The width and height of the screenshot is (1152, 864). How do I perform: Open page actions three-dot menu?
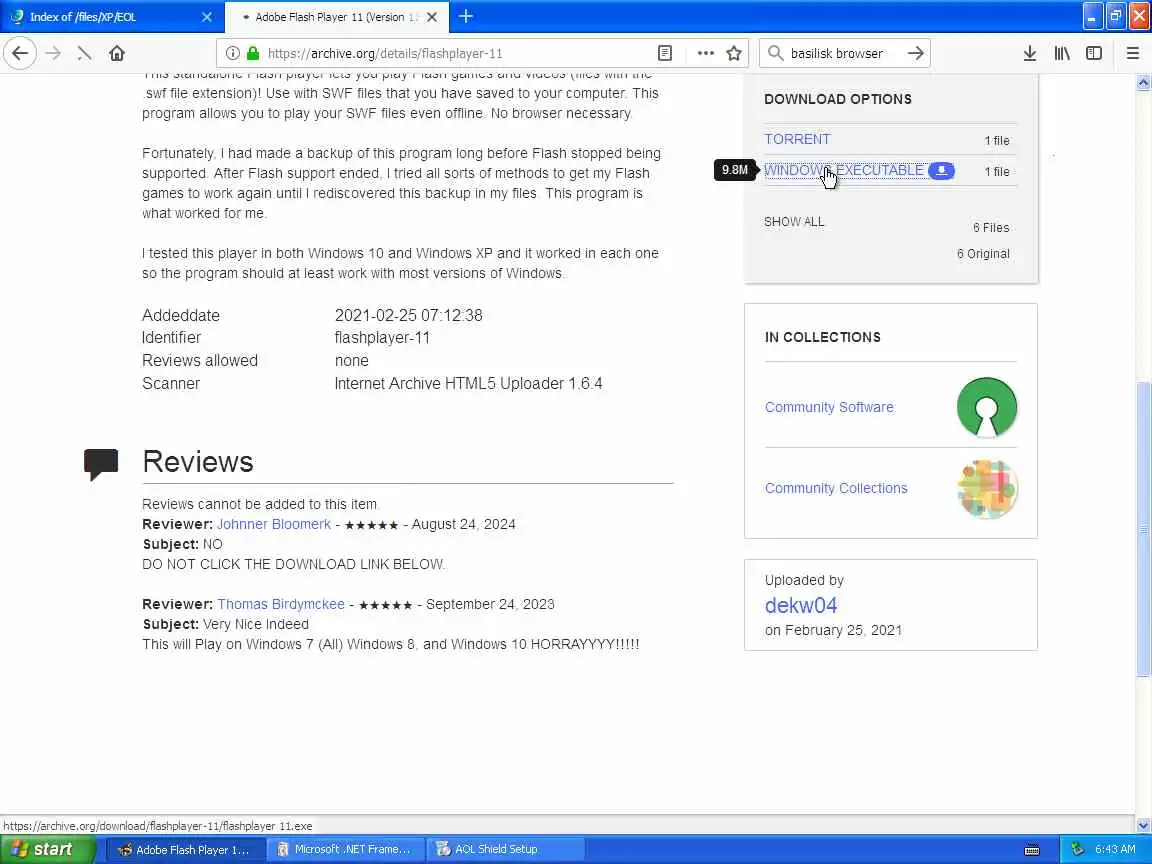point(705,53)
